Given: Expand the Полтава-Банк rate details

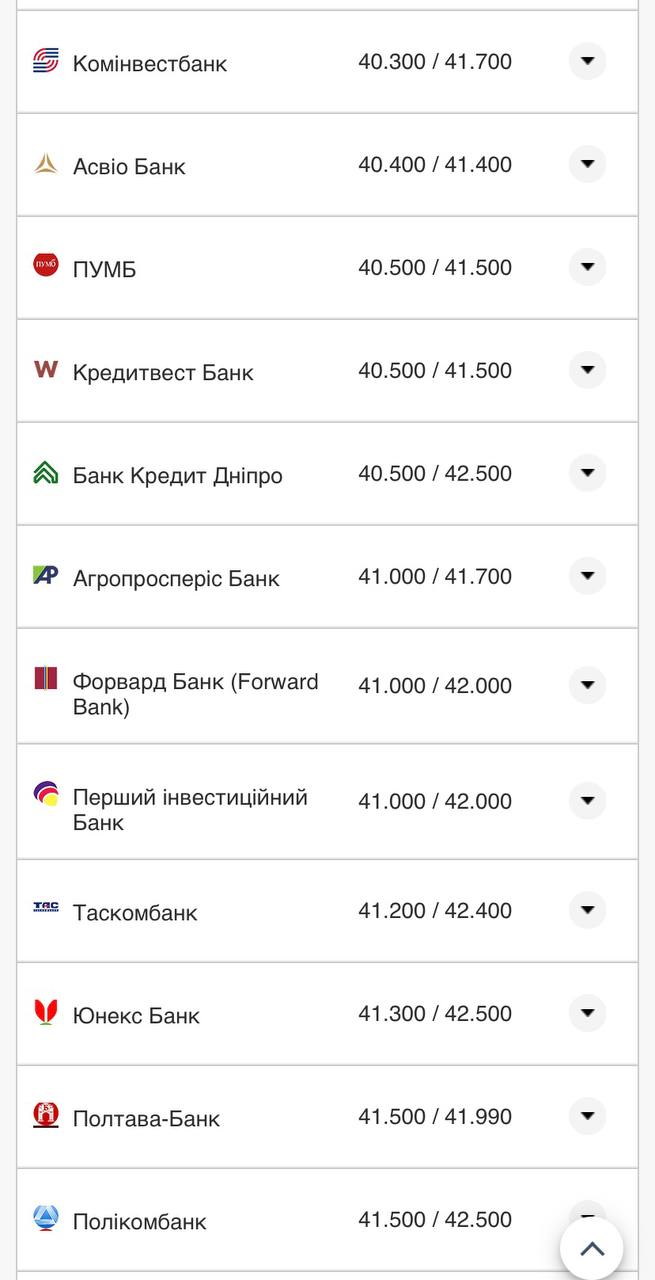Looking at the screenshot, I should point(587,1114).
